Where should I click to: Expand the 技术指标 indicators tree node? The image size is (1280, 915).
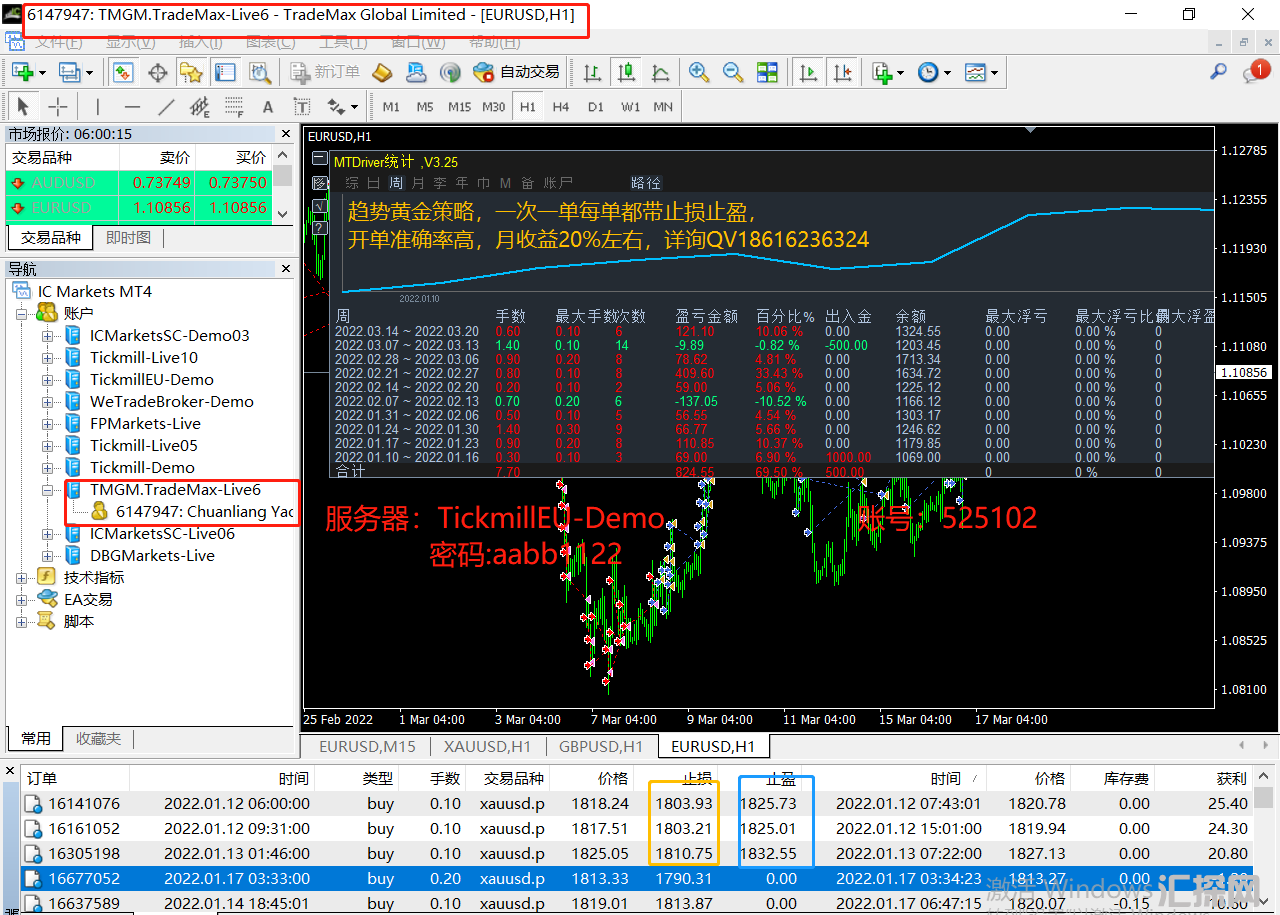(22, 578)
